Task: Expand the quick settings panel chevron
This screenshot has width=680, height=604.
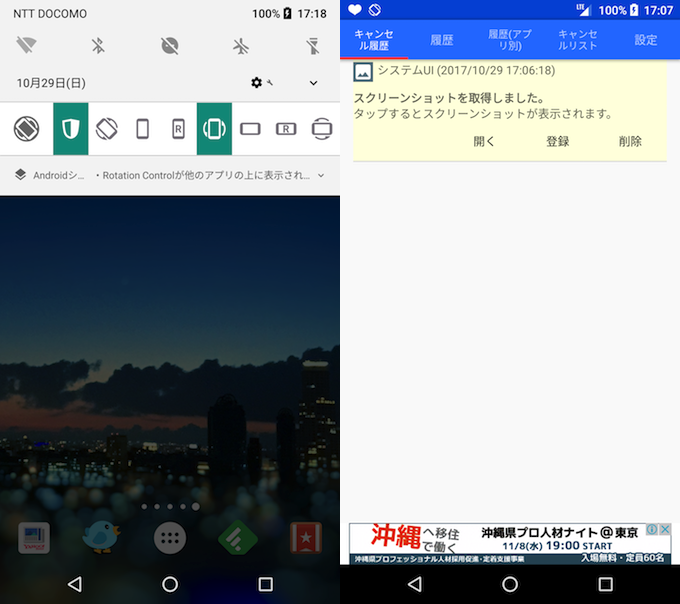Action: 313,83
